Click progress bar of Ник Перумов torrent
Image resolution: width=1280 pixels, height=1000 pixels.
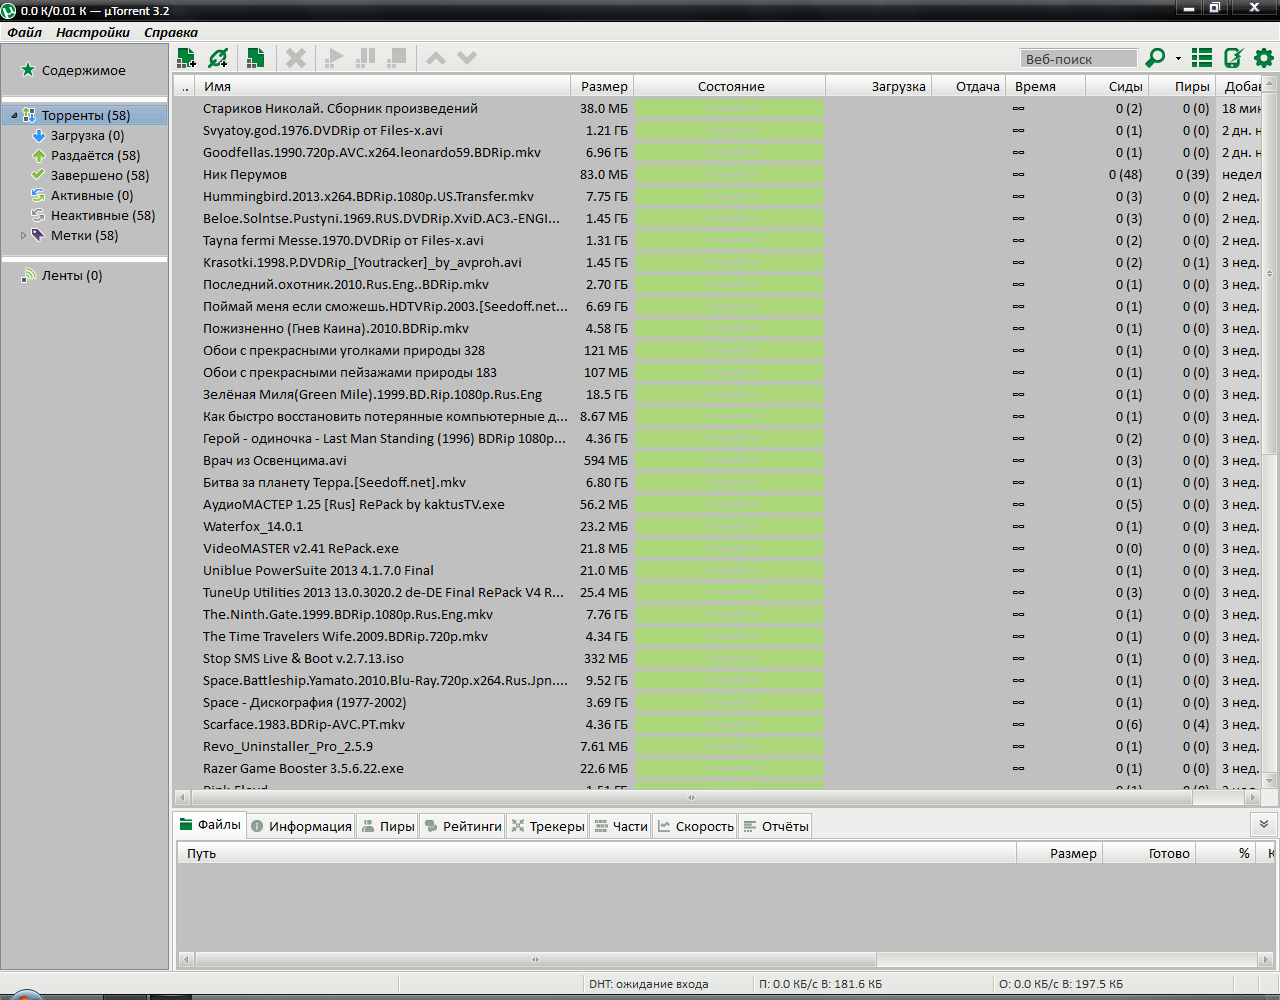(730, 174)
